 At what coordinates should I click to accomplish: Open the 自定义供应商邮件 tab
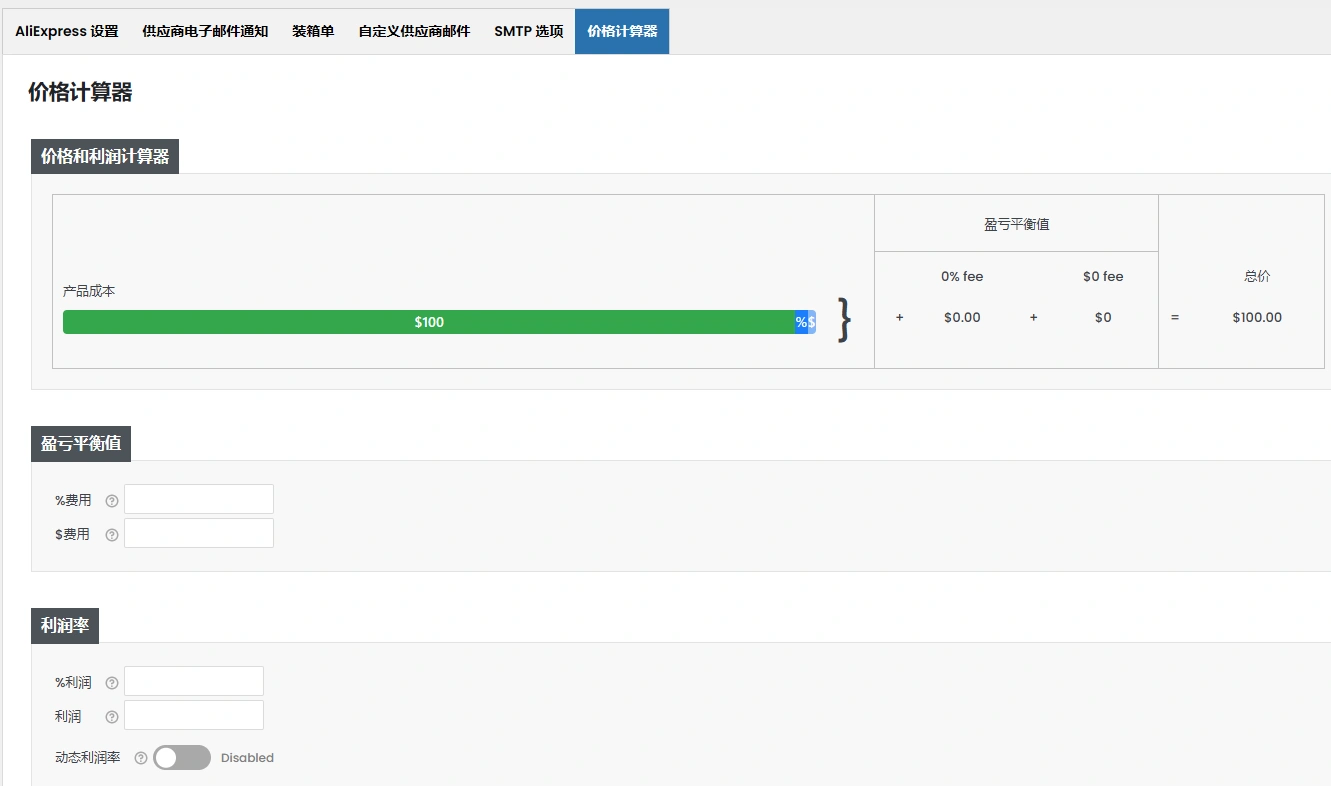pyautogui.click(x=414, y=31)
